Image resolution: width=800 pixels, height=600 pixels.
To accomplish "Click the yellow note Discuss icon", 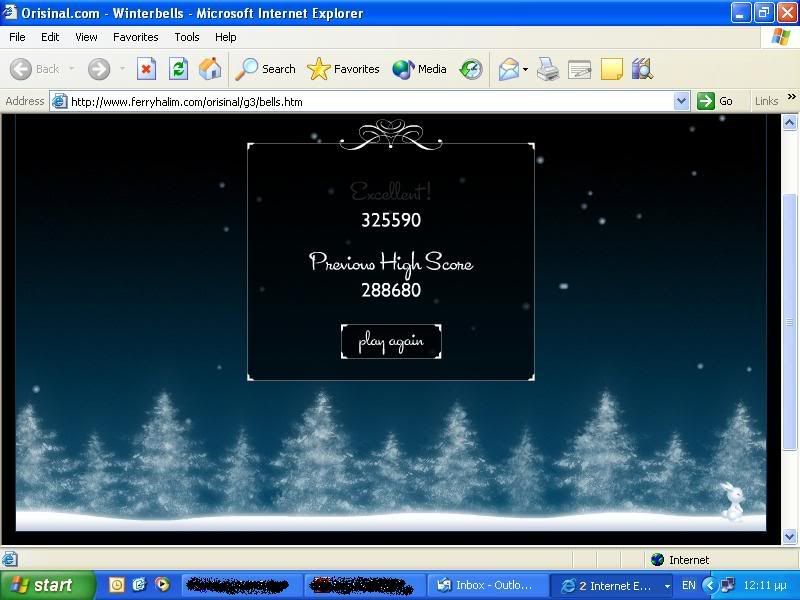I will 611,69.
